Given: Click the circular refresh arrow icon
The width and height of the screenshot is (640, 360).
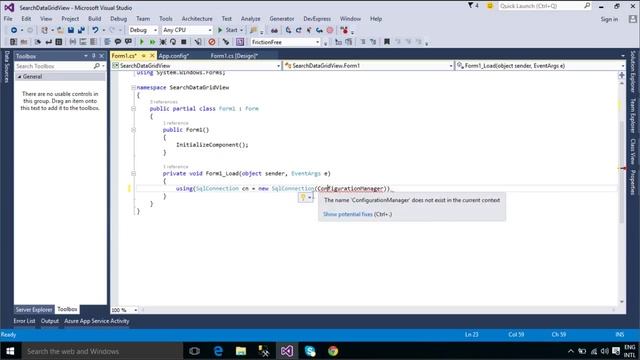Looking at the screenshot, I should tap(173, 42).
